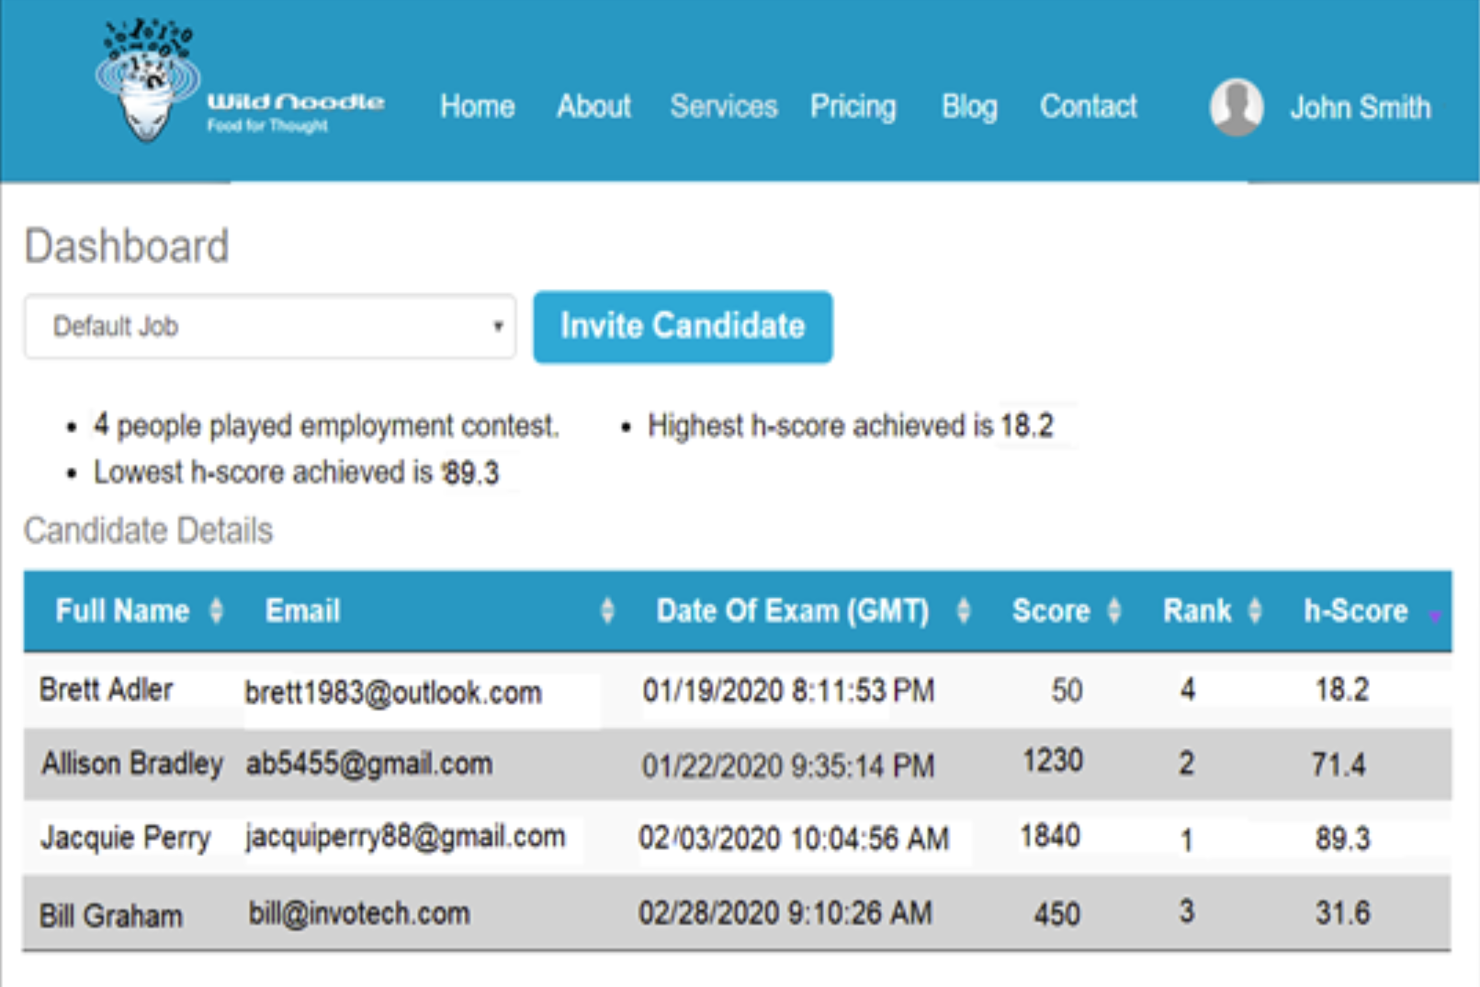Sort table by Full Name arrows
This screenshot has height=987, width=1480.
coord(216,611)
